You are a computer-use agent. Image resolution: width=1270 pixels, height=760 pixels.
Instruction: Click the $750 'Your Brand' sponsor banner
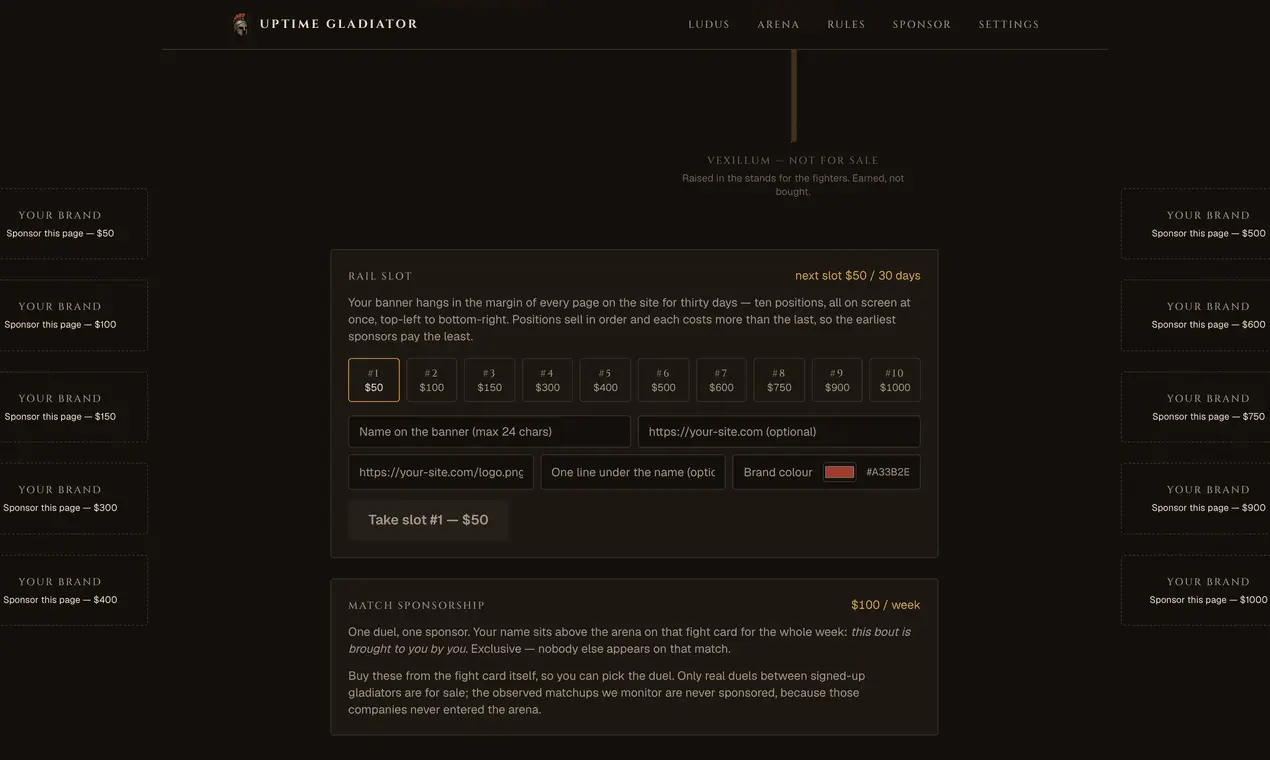[x=1196, y=407]
